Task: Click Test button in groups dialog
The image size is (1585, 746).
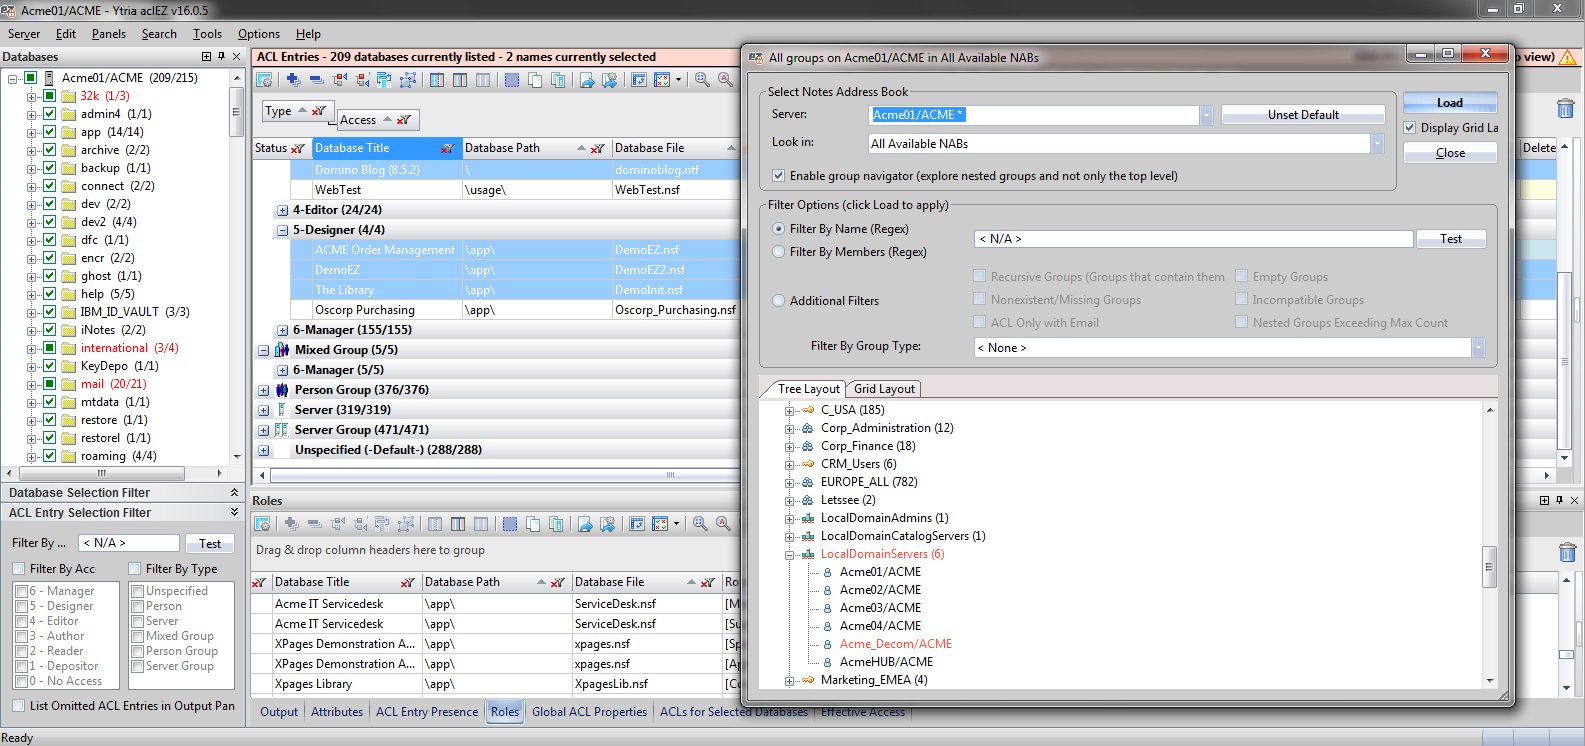Action: coord(1451,239)
